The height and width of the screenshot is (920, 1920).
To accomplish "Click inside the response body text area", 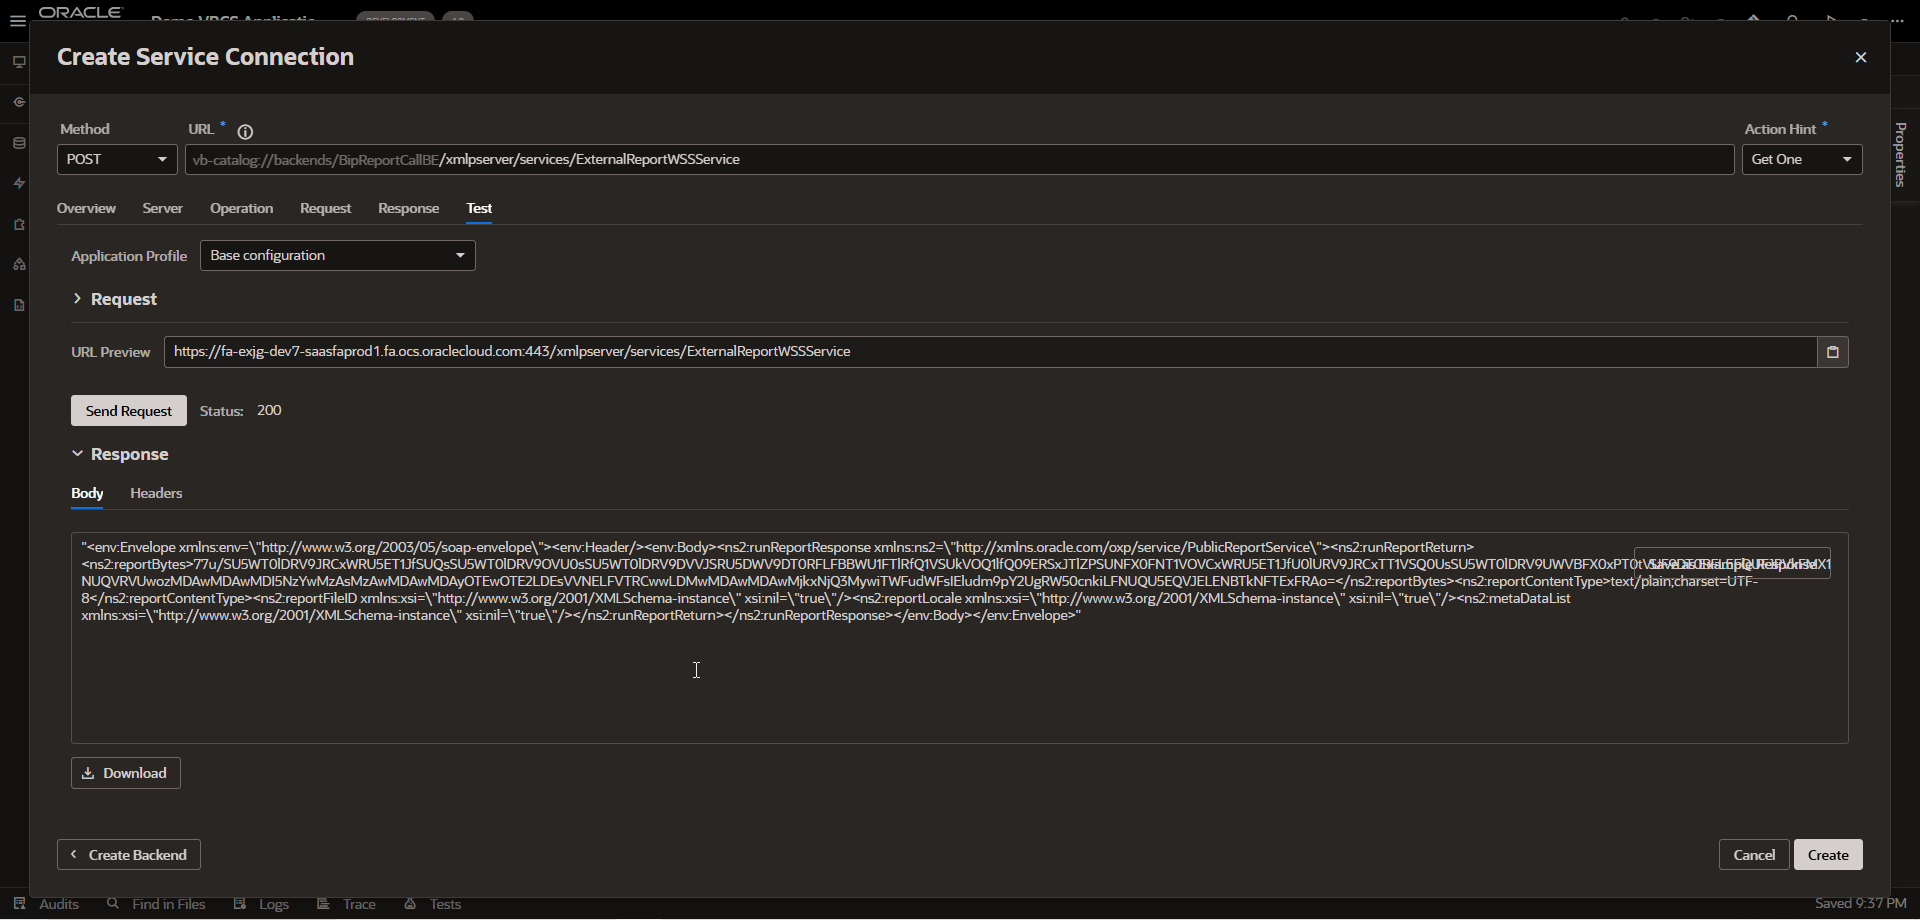I will [959, 638].
